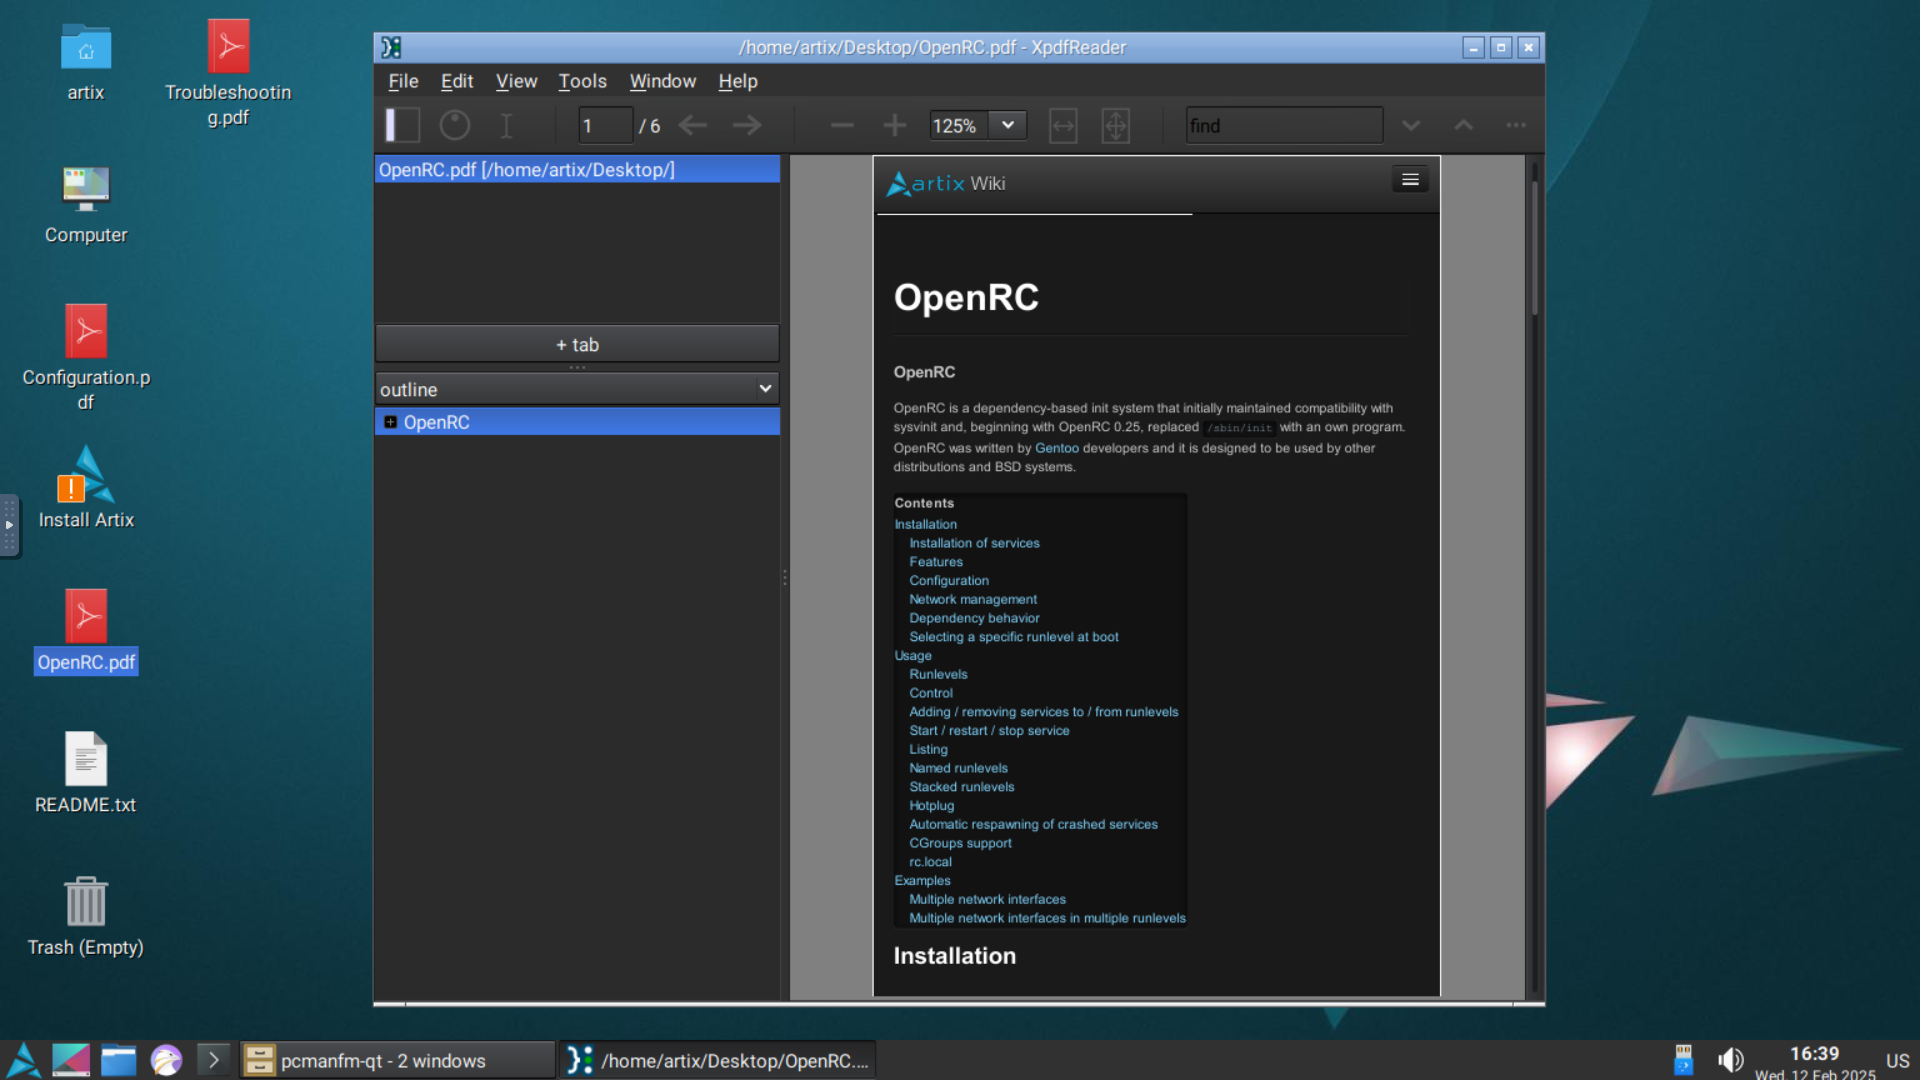Image resolution: width=1920 pixels, height=1080 pixels.
Task: Open Troubleshooting.pdf desktop icon
Action: [x=228, y=75]
